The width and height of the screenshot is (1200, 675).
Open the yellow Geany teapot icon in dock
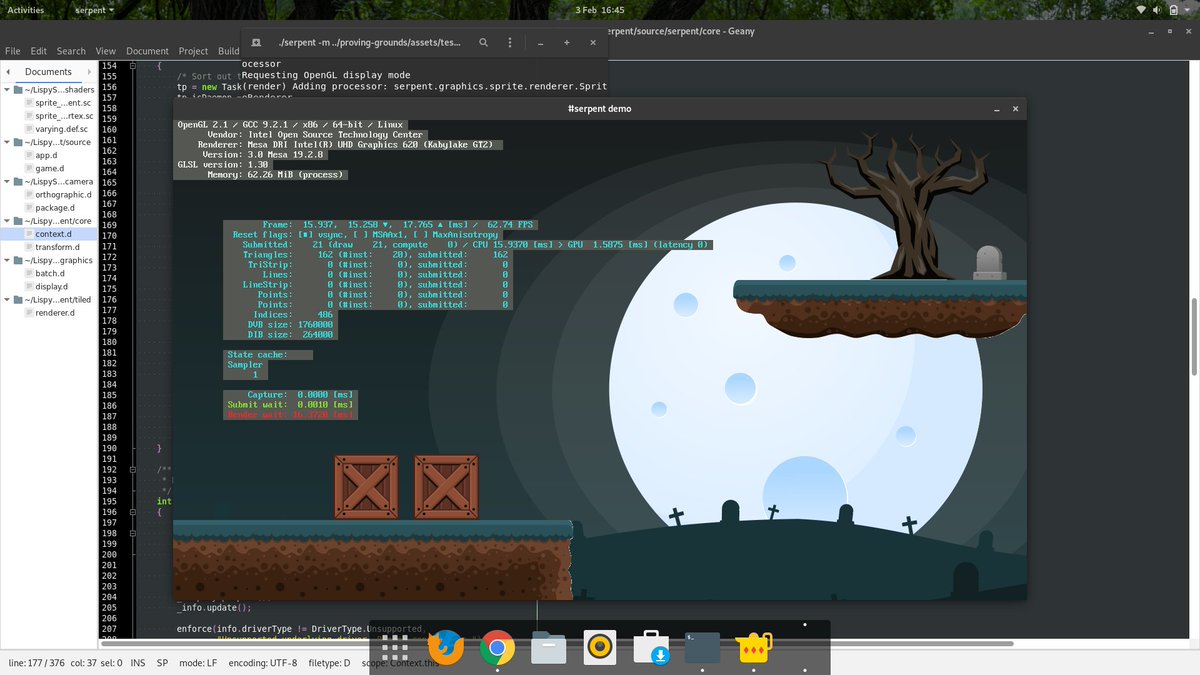[x=753, y=648]
